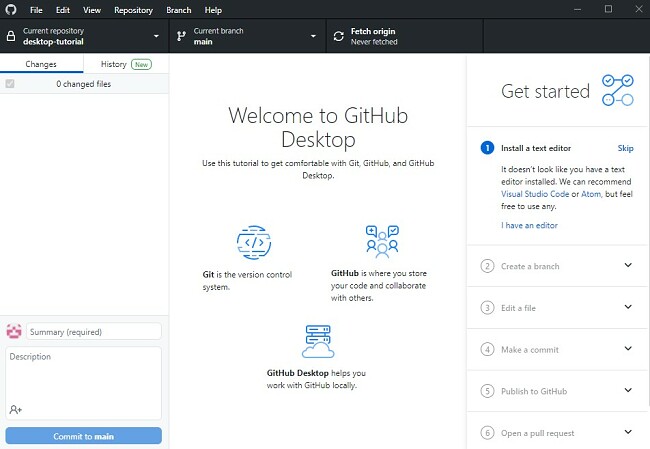Open the Edit menu
650x449 pixels.
(x=63, y=10)
